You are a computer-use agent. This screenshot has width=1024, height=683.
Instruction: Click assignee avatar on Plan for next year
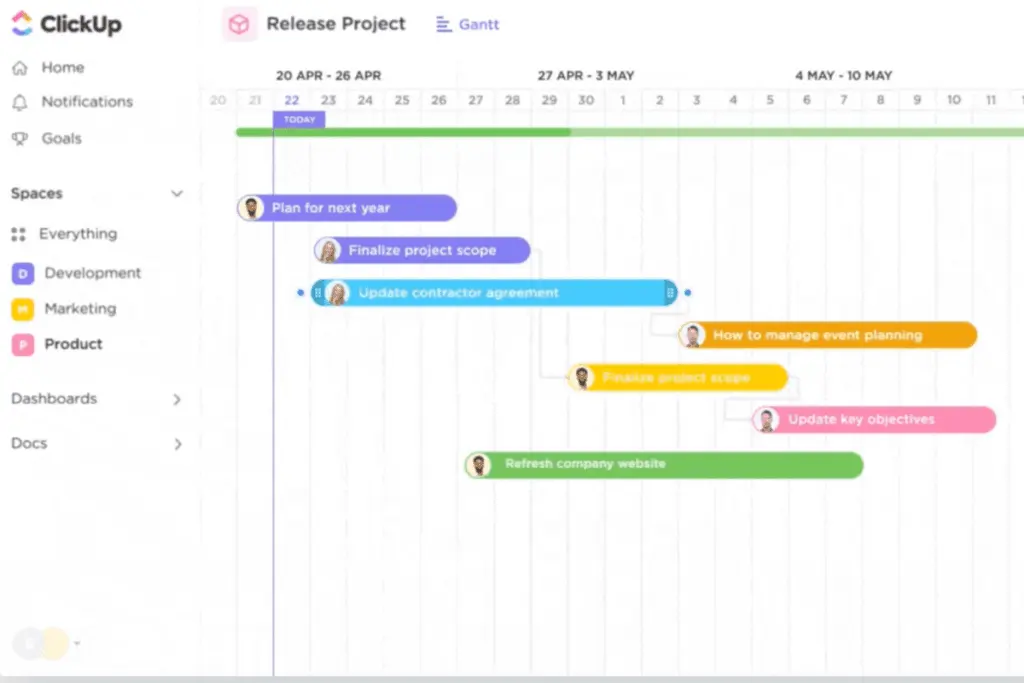click(x=251, y=208)
